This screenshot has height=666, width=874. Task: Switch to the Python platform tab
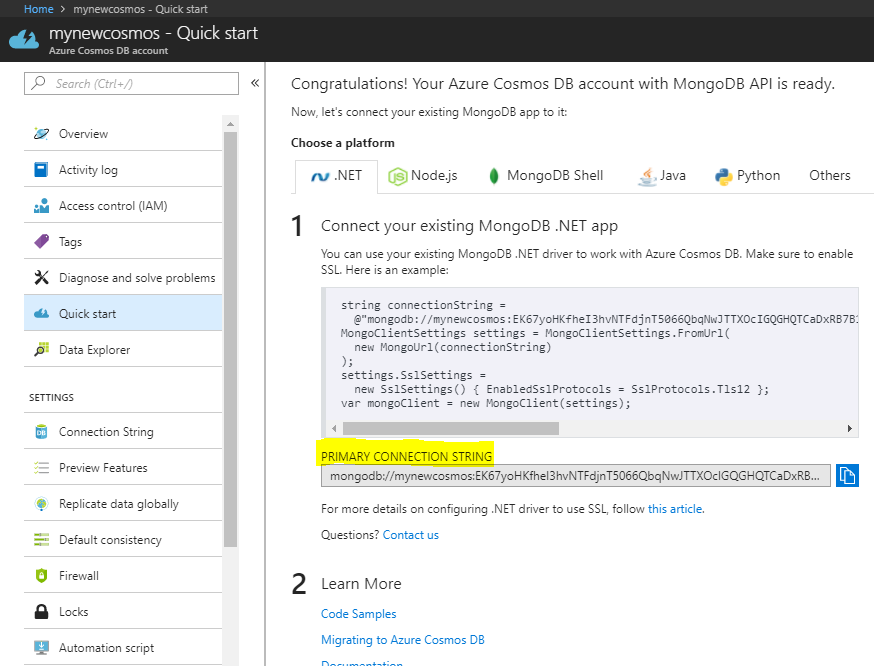tap(747, 176)
